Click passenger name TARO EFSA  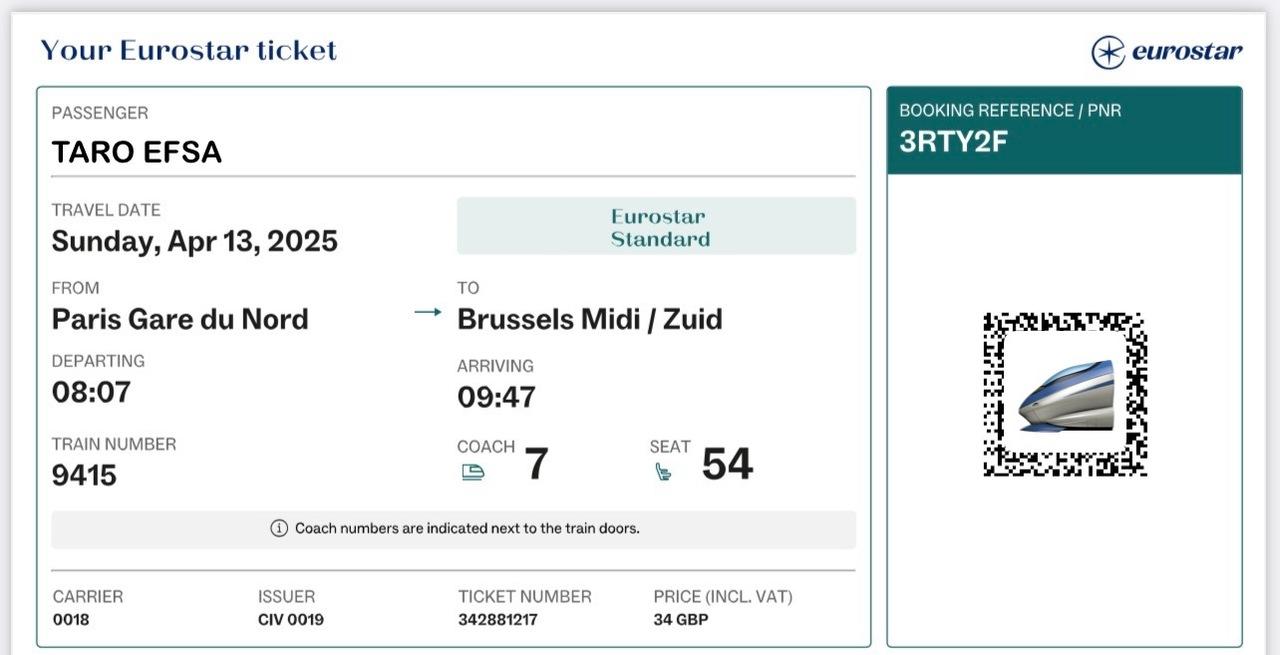click(x=137, y=152)
